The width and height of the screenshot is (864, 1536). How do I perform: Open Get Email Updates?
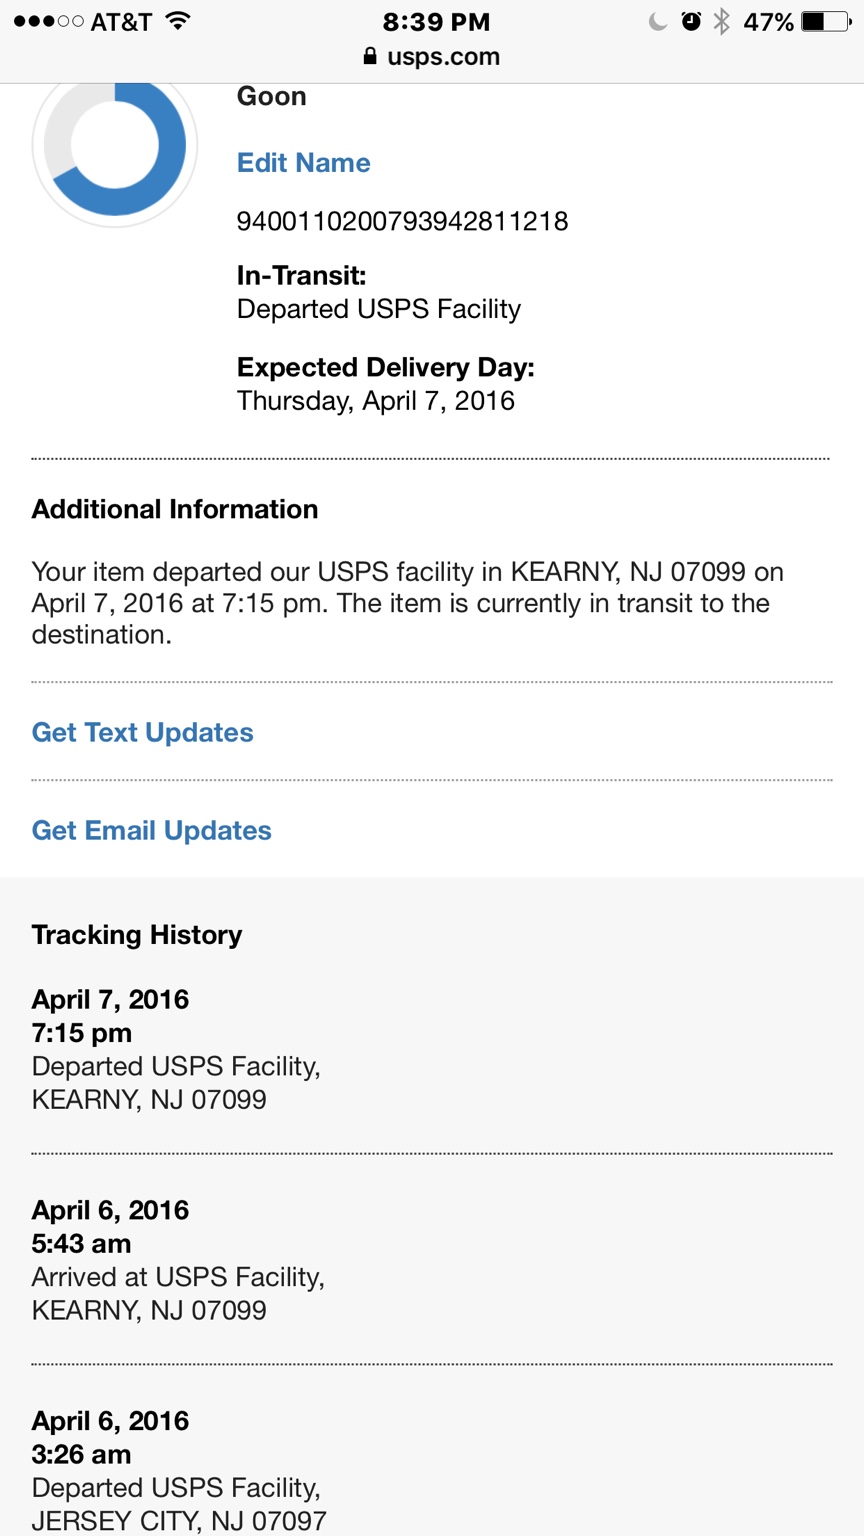[152, 830]
